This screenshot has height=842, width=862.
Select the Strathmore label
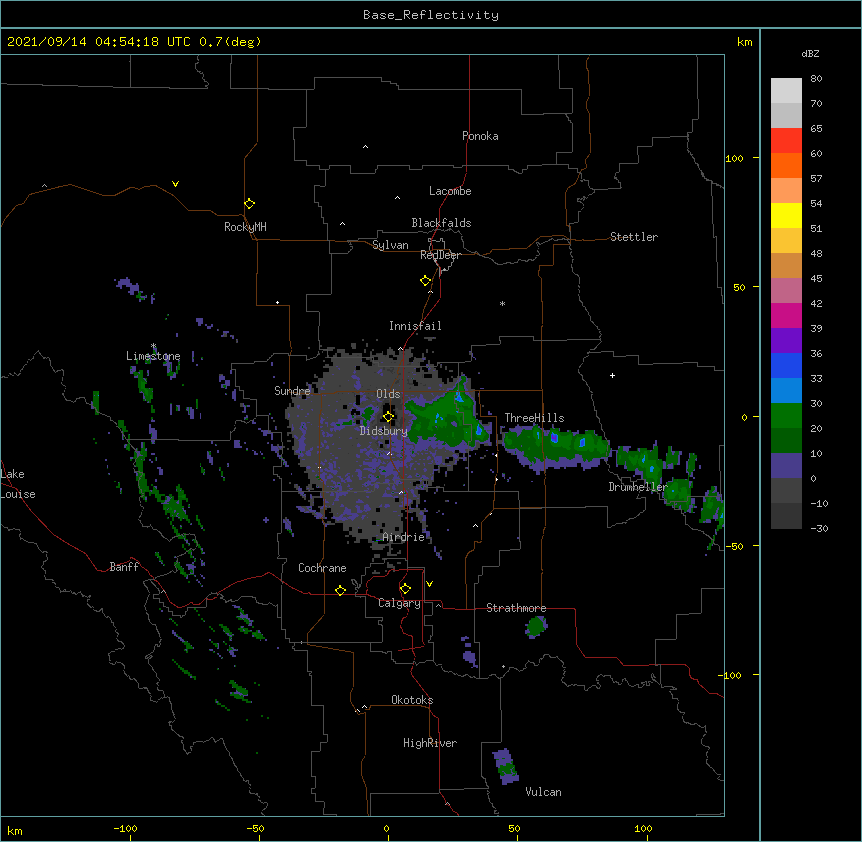click(x=516, y=608)
